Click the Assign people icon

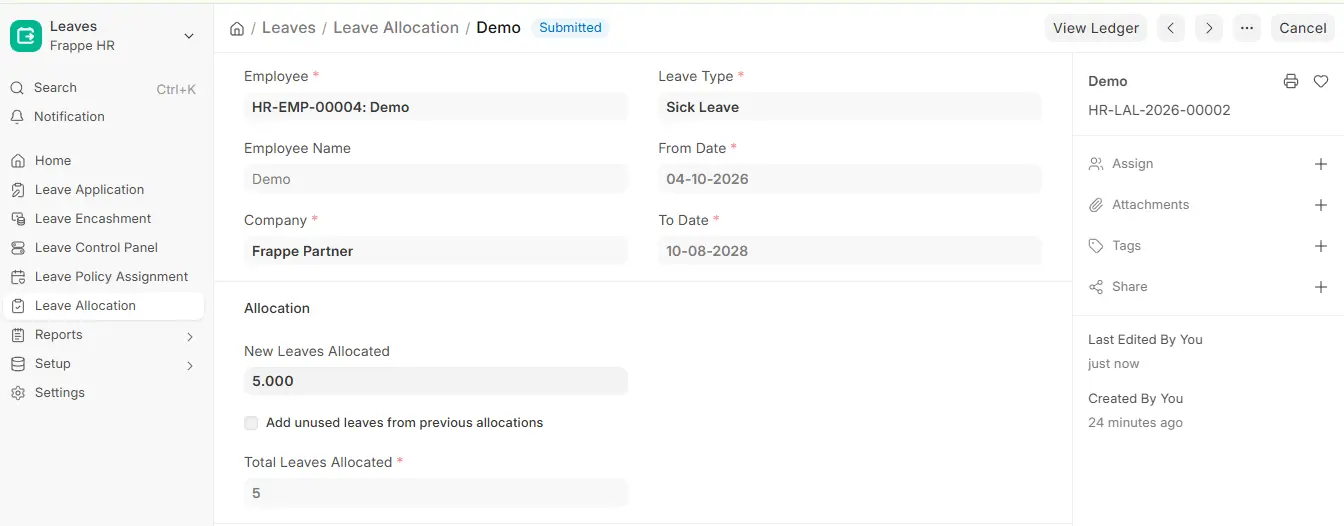[1096, 164]
